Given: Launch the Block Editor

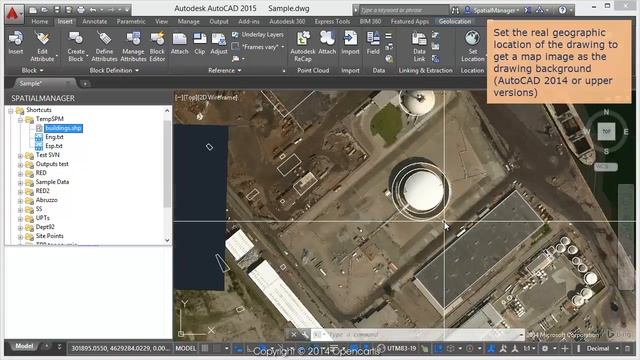Looking at the screenshot, I should pyautogui.click(x=157, y=46).
